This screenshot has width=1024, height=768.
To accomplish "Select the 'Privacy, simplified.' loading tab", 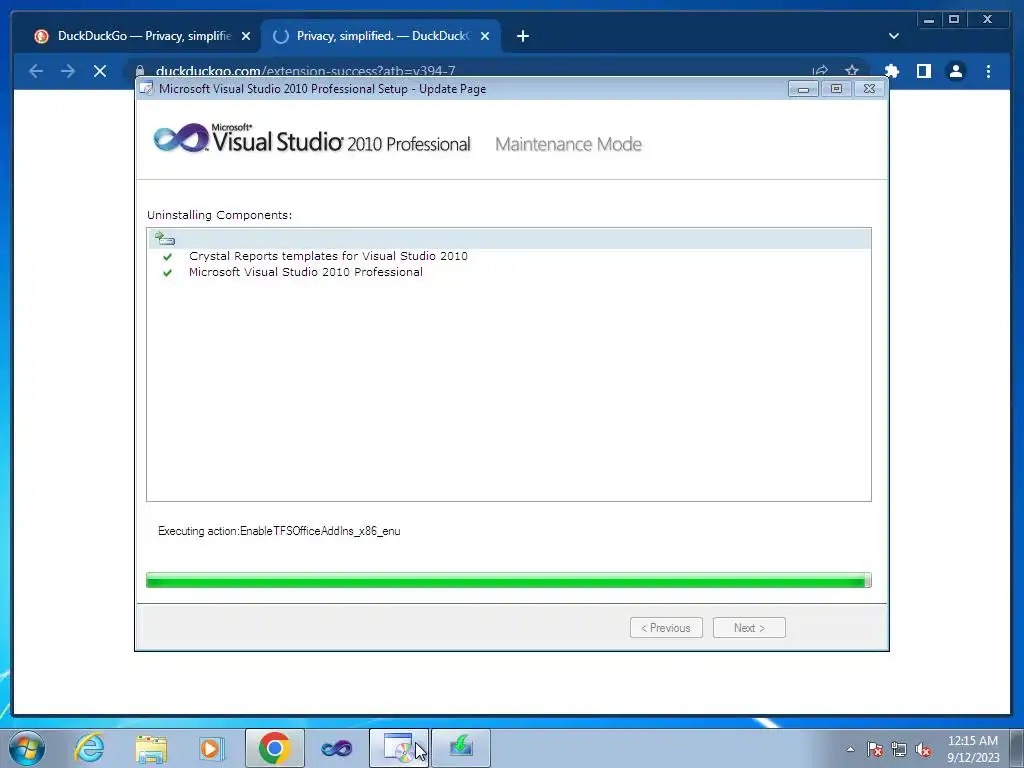I will pyautogui.click(x=379, y=36).
